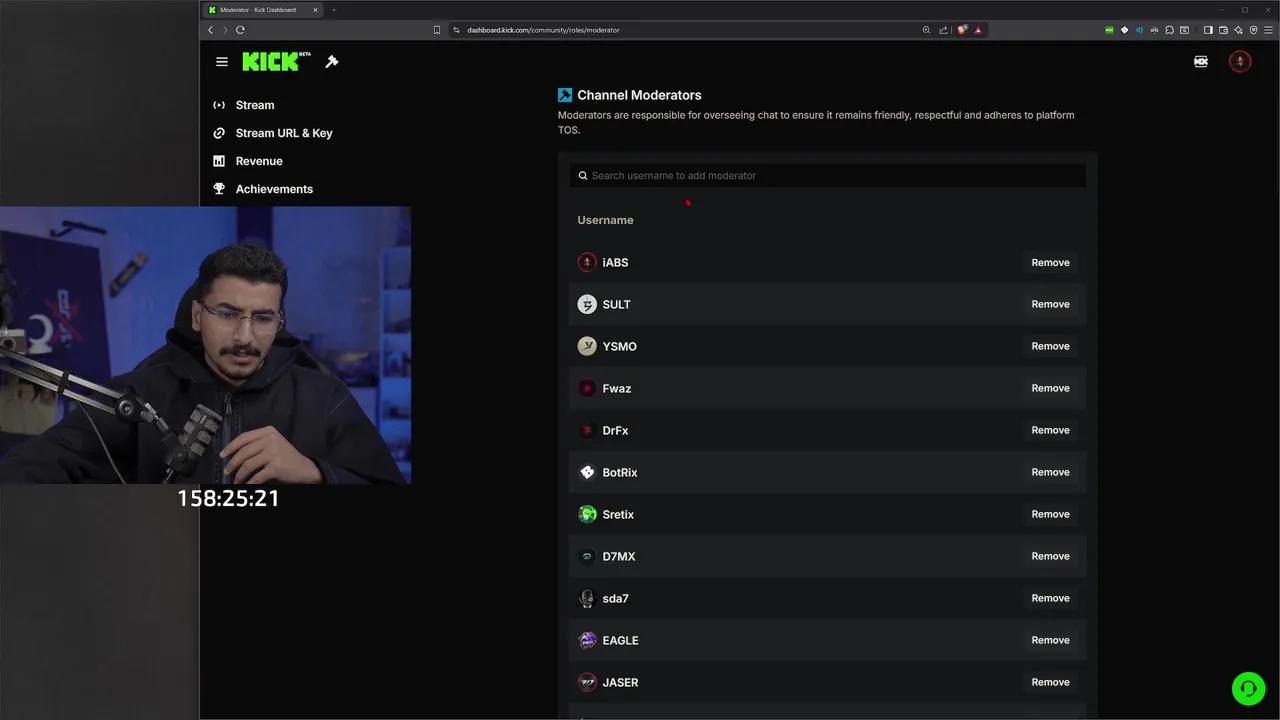The image size is (1280, 720).
Task: Remove iABS from moderators
Action: click(1050, 262)
